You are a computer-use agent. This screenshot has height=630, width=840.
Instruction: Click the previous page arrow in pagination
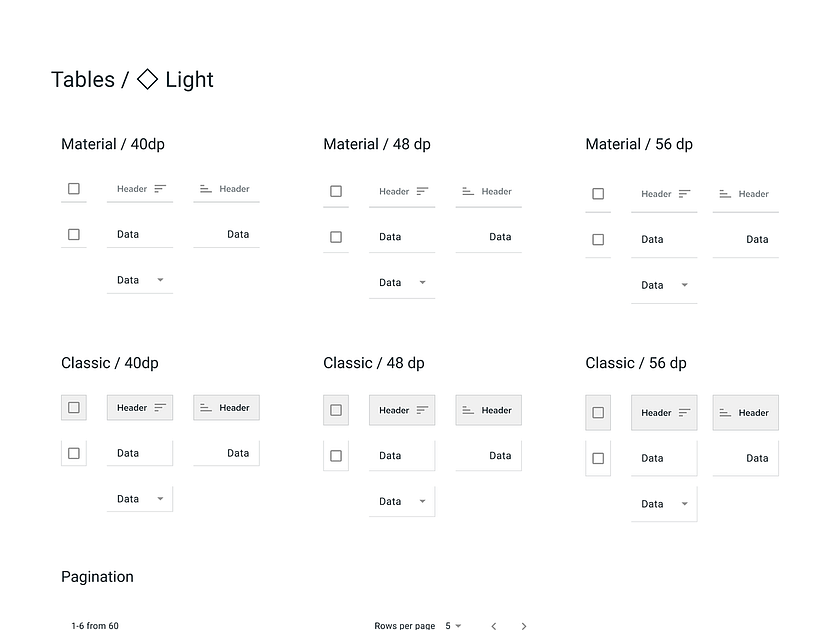(x=493, y=625)
